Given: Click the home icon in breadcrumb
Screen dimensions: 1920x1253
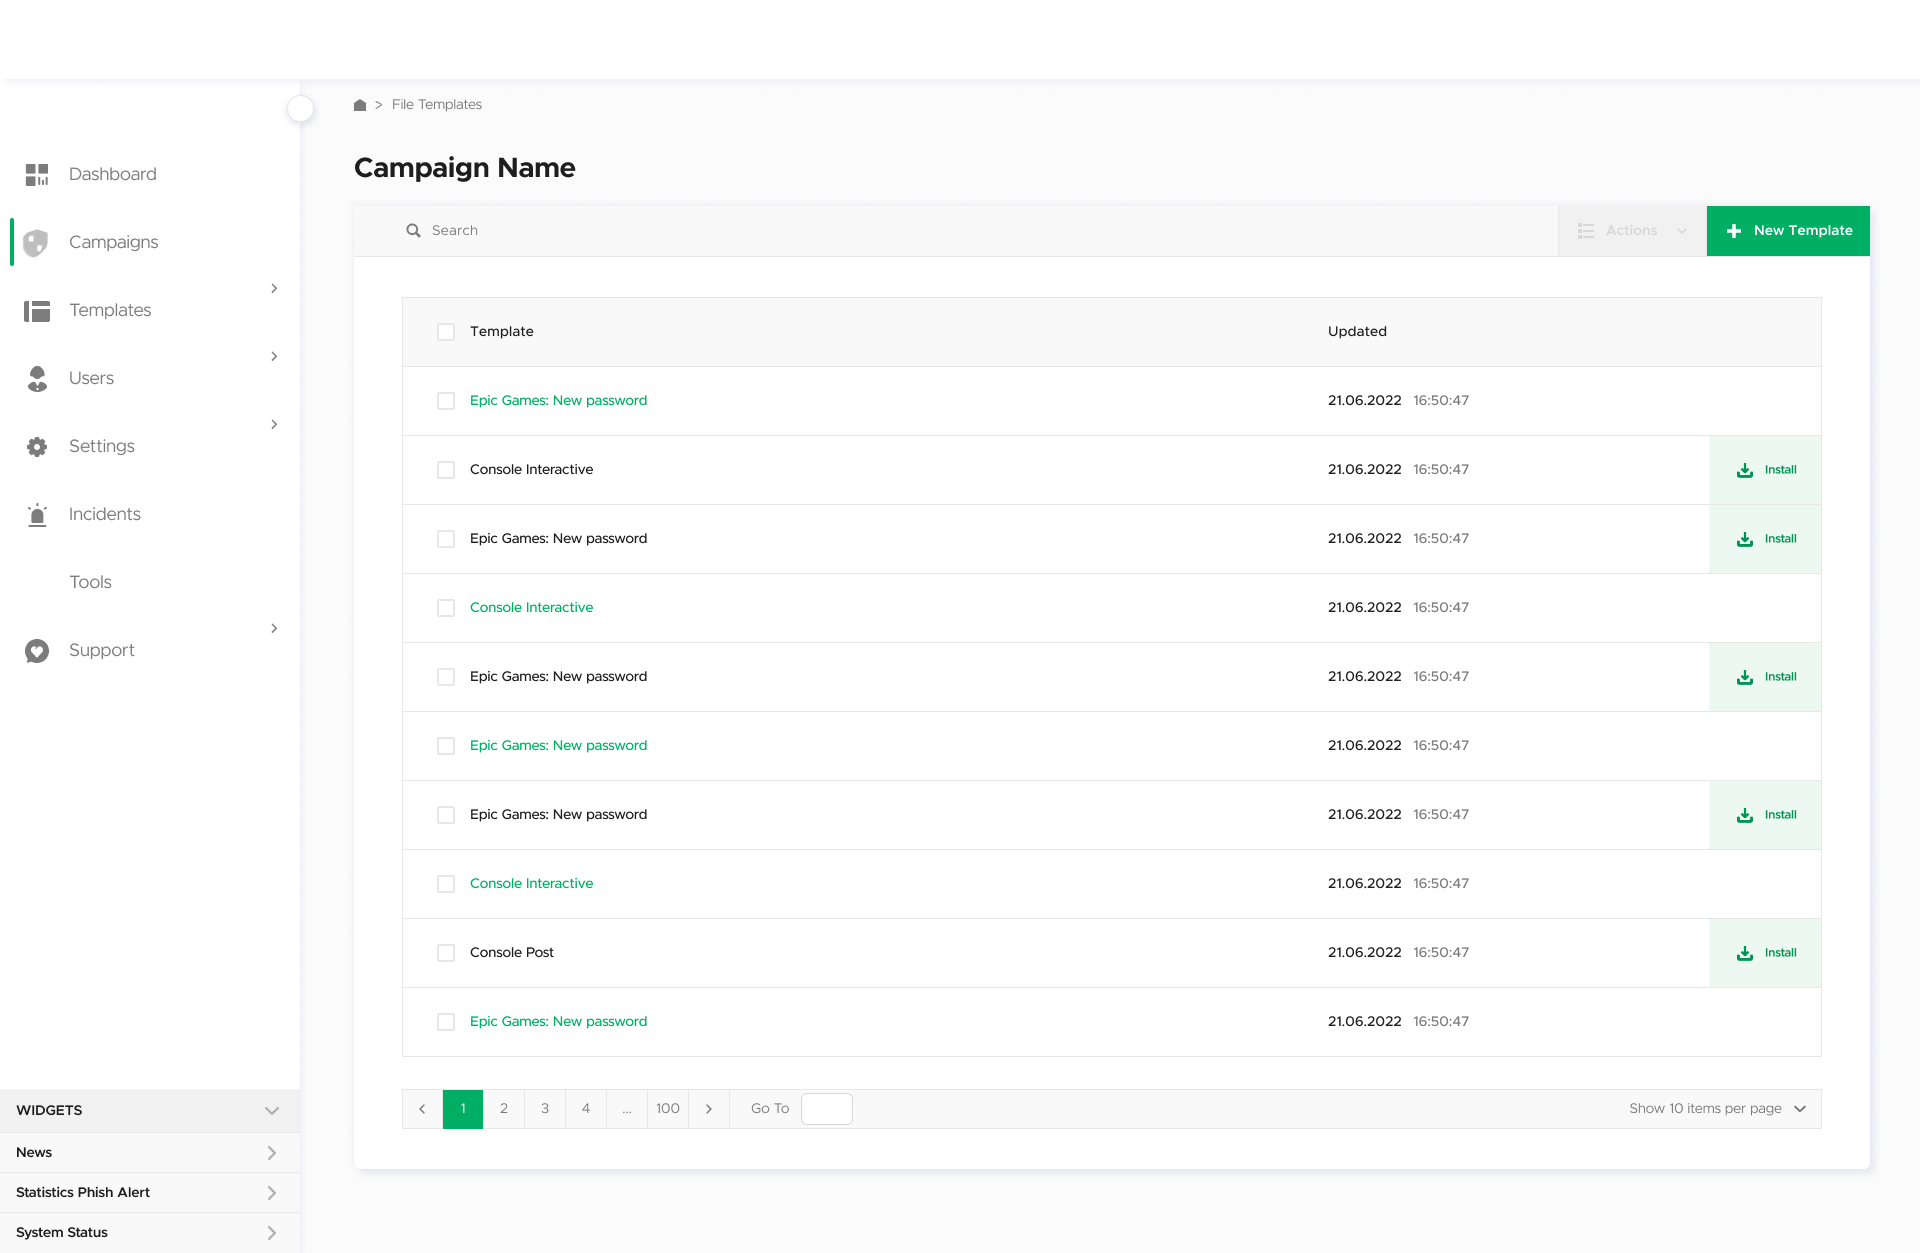Looking at the screenshot, I should (x=360, y=105).
